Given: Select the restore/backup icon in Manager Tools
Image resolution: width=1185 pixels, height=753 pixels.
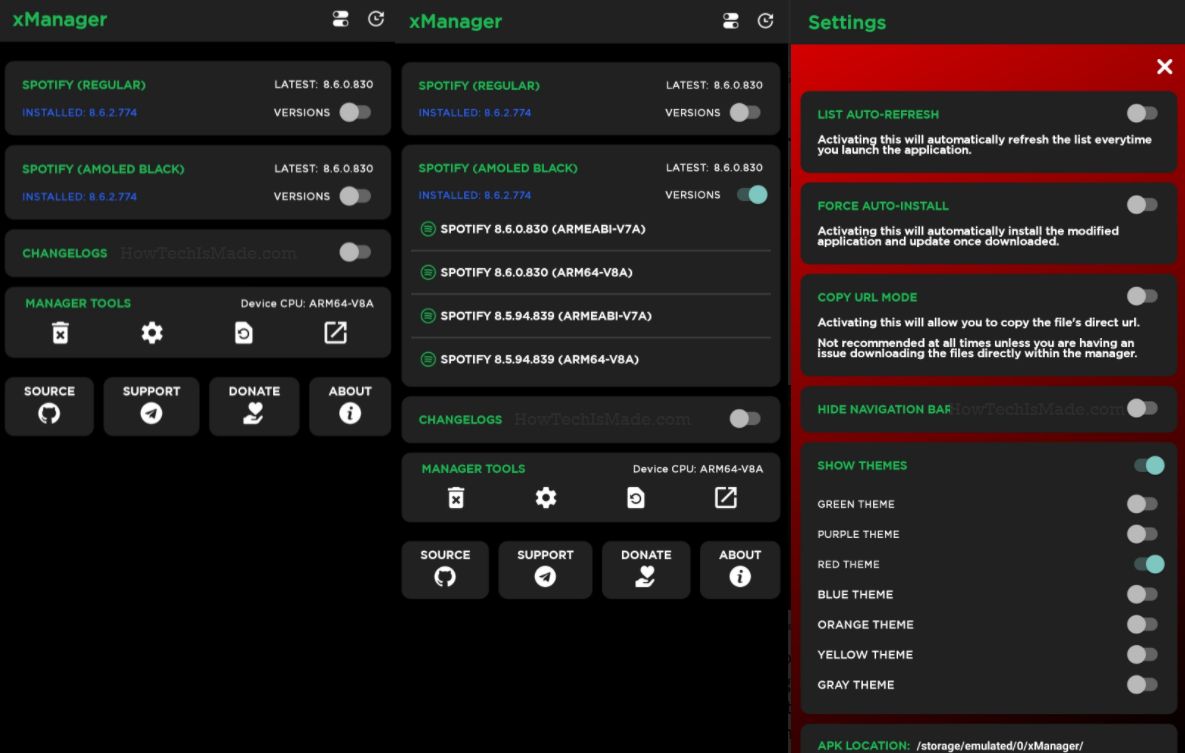Looking at the screenshot, I should tap(243, 331).
